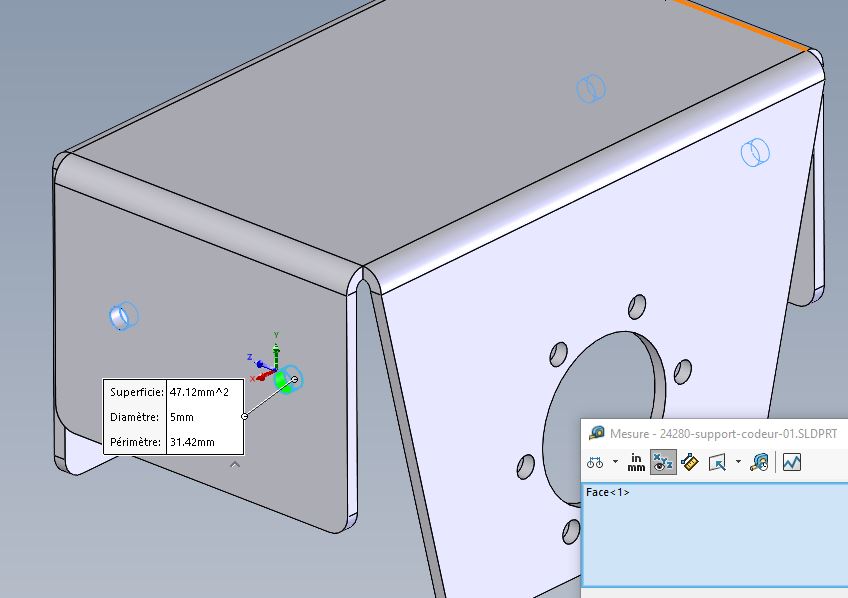Click the Mesure tape-measure icon in title bar
This screenshot has width=848, height=598.
[597, 433]
